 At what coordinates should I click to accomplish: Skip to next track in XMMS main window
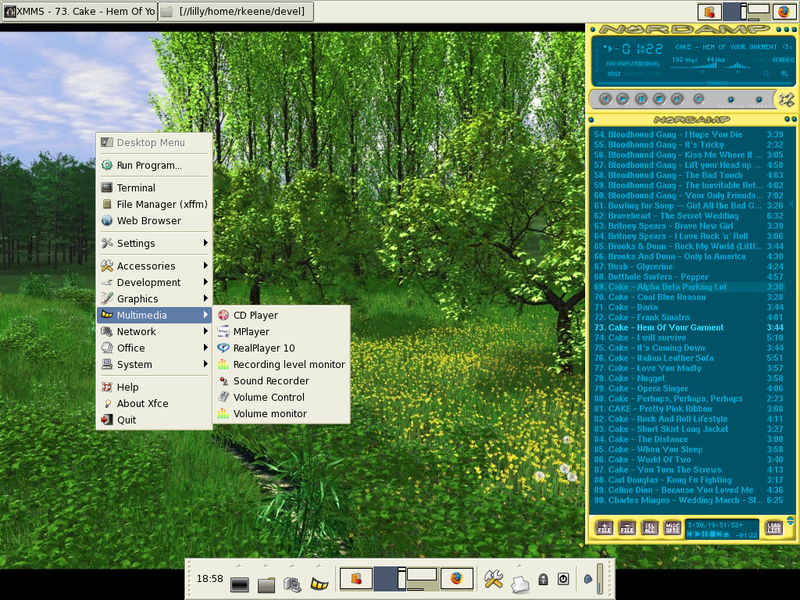(677, 99)
